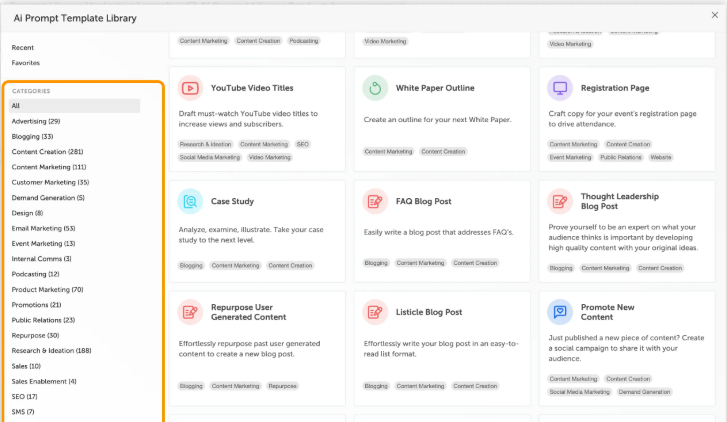This screenshot has height=422, width=727.
Task: Filter by Advertising (29) category
Action: 36,121
